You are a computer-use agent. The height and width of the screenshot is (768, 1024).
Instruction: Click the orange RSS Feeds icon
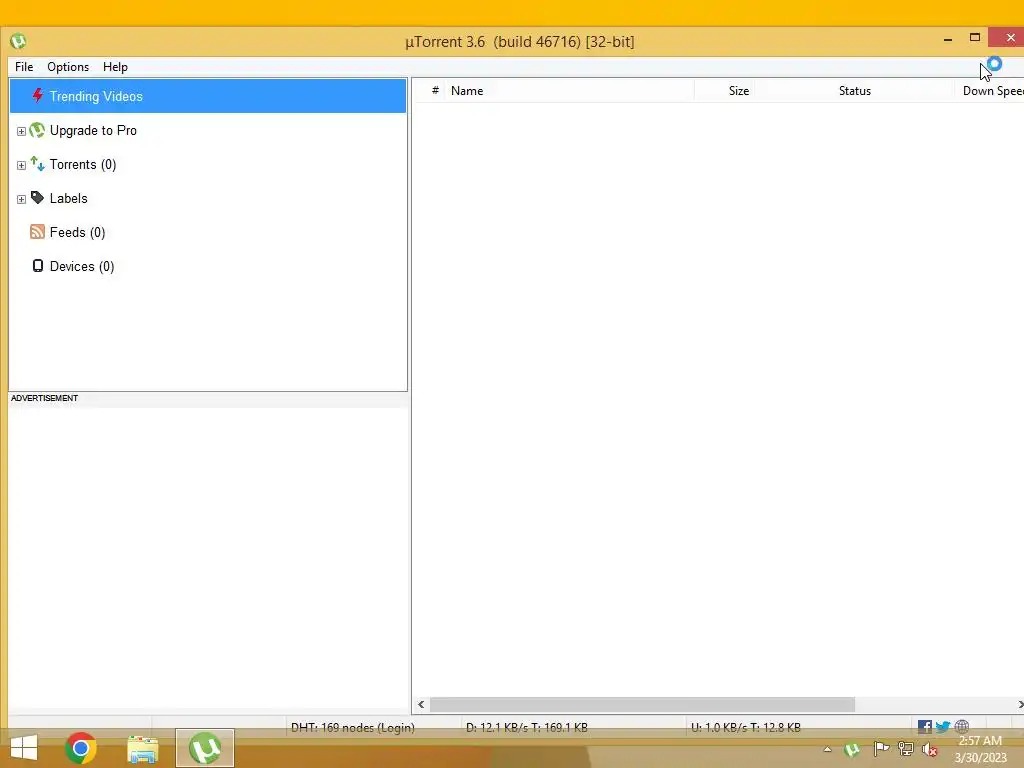click(x=37, y=232)
